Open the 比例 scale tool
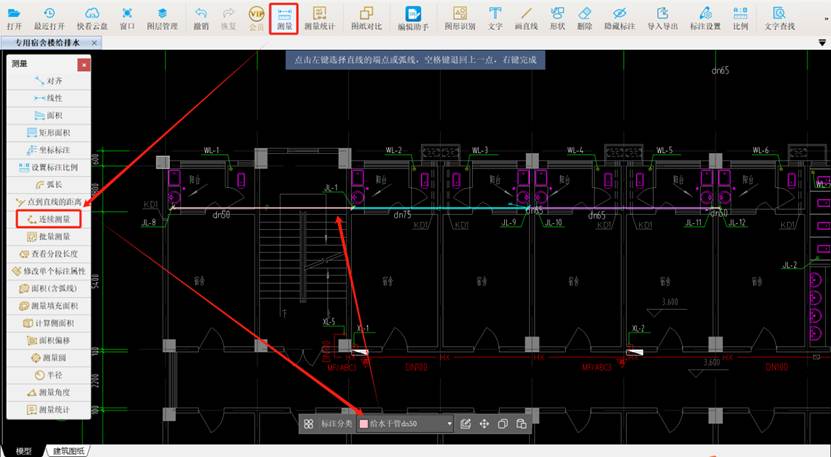 (x=740, y=18)
